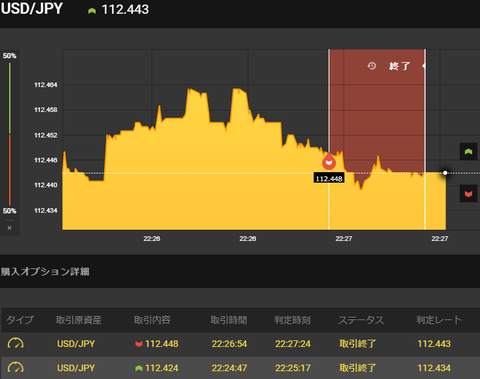Click trade time 22:26:54
The image size is (480, 379).
tap(229, 344)
